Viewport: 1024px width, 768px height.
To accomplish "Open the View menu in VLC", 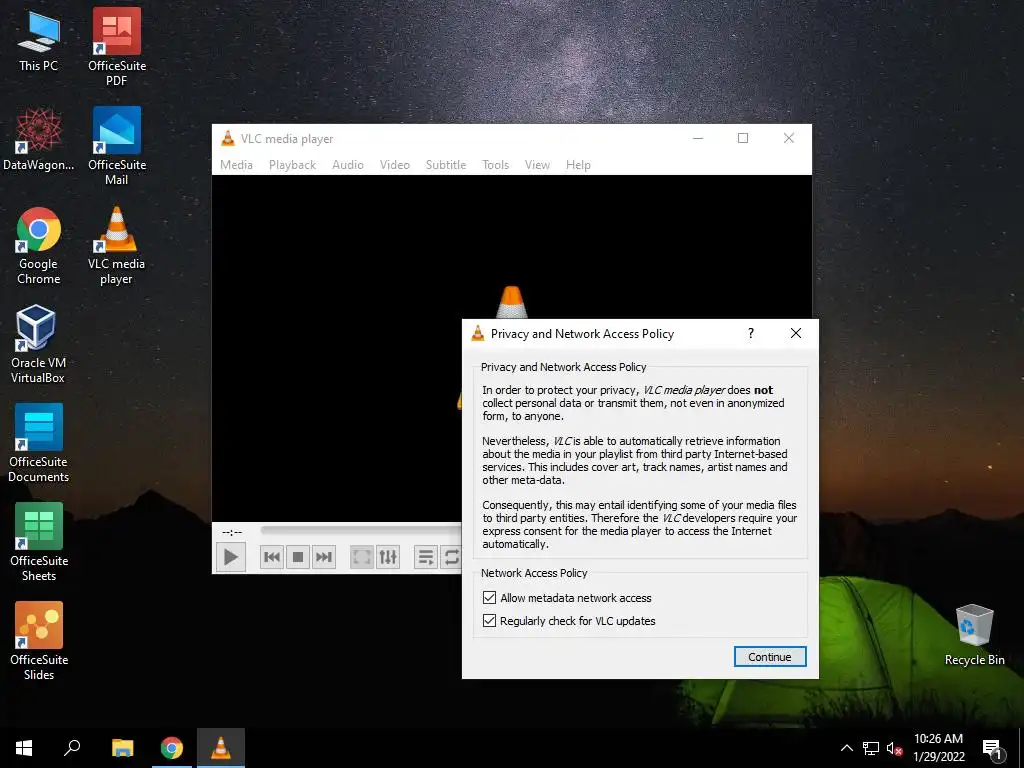I will pos(537,165).
